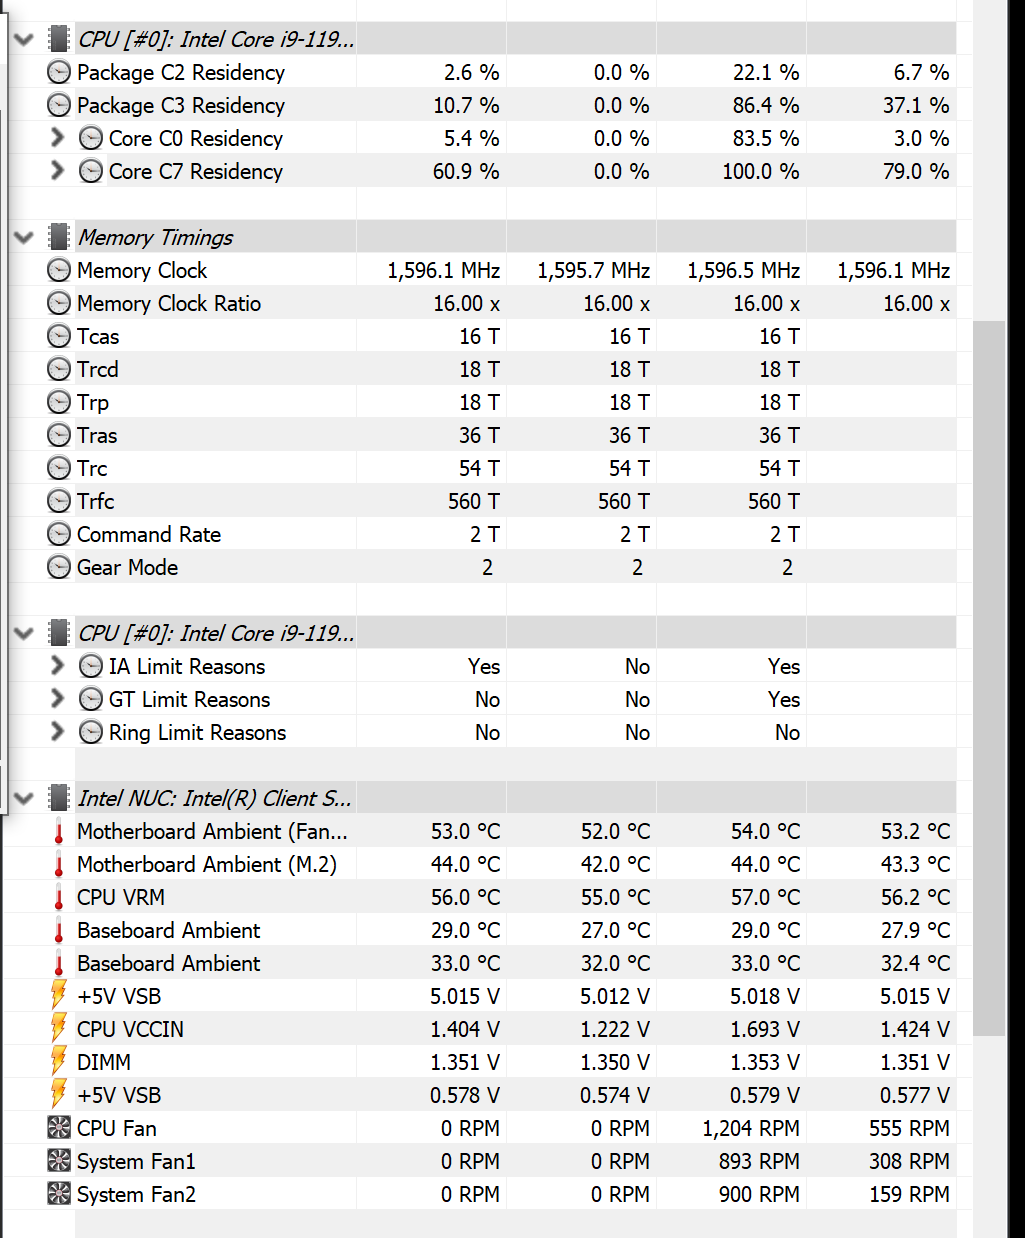The image size is (1025, 1238).
Task: Click the Intel NUC section chip icon
Action: click(59, 799)
